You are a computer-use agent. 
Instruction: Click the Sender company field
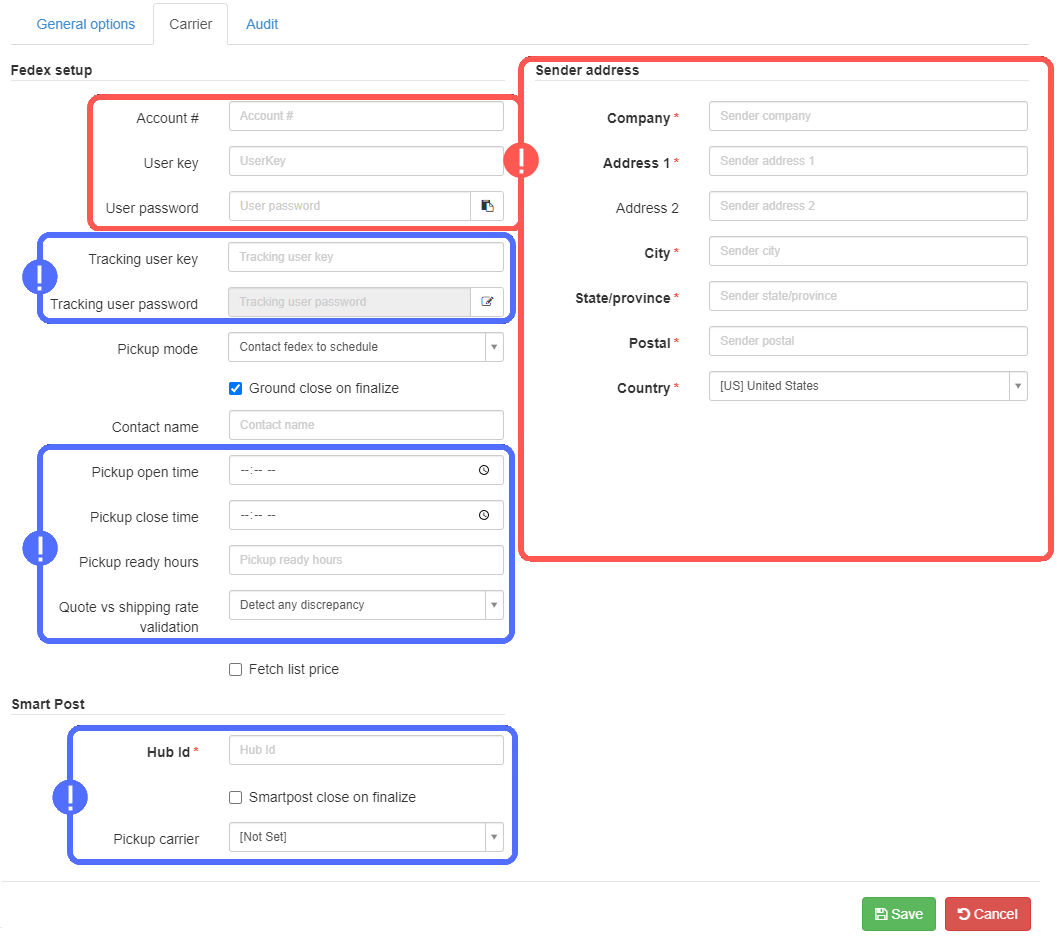[868, 116]
